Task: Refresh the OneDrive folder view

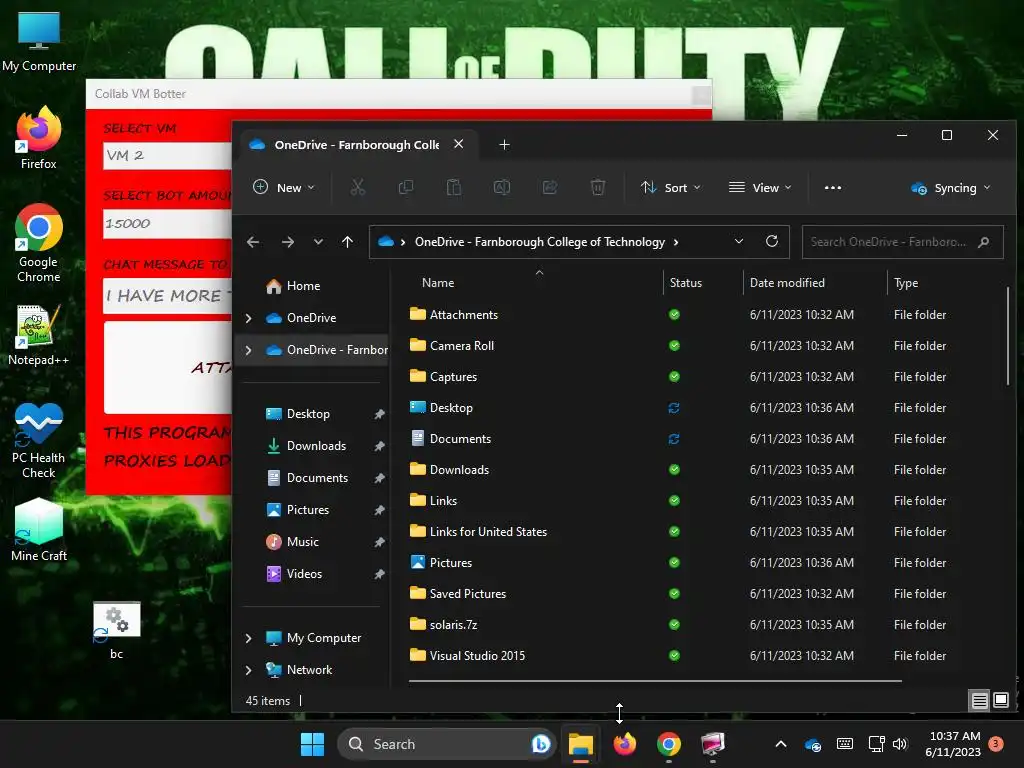Action: [x=772, y=242]
